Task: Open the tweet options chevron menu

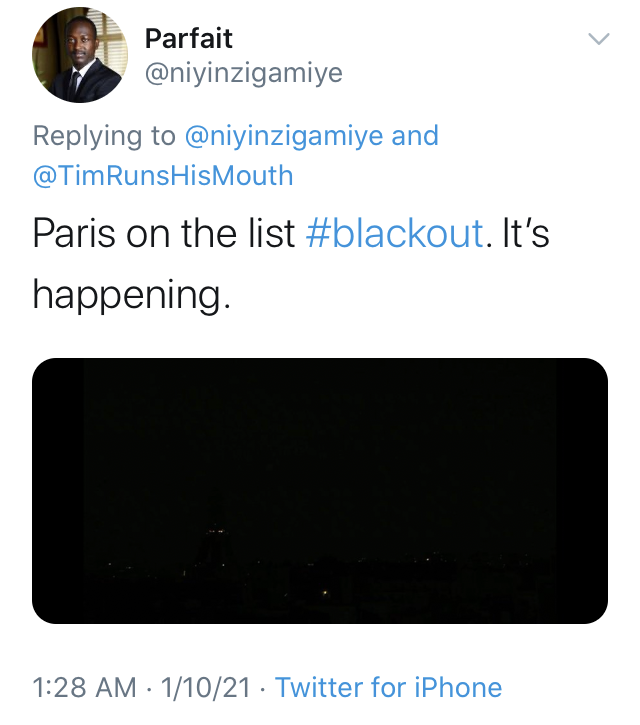Action: (599, 38)
